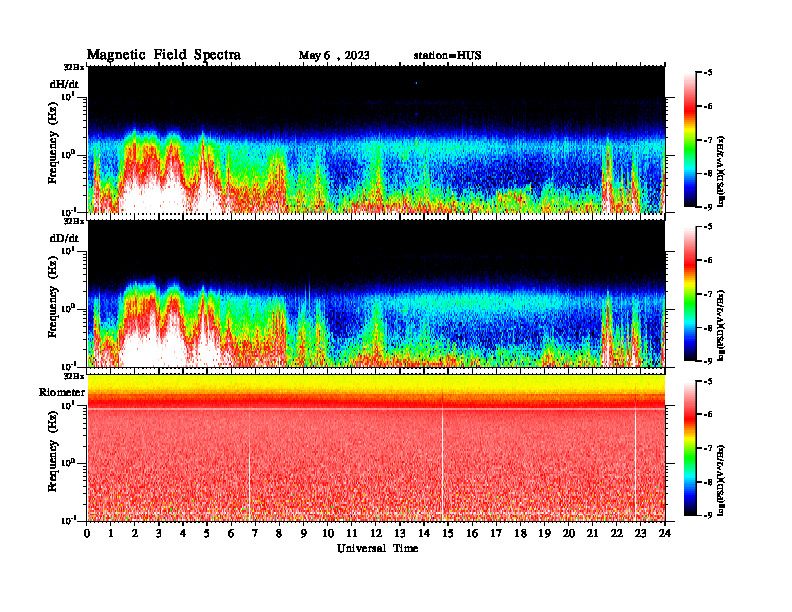Viewport: 792px width, 612px height.
Task: Click hour tick label "14" on time axis
Action: [x=424, y=533]
